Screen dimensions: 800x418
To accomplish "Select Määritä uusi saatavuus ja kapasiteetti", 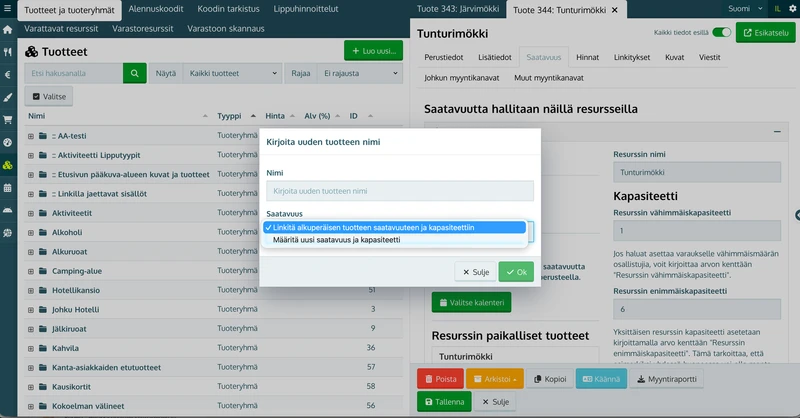I will click(394, 240).
